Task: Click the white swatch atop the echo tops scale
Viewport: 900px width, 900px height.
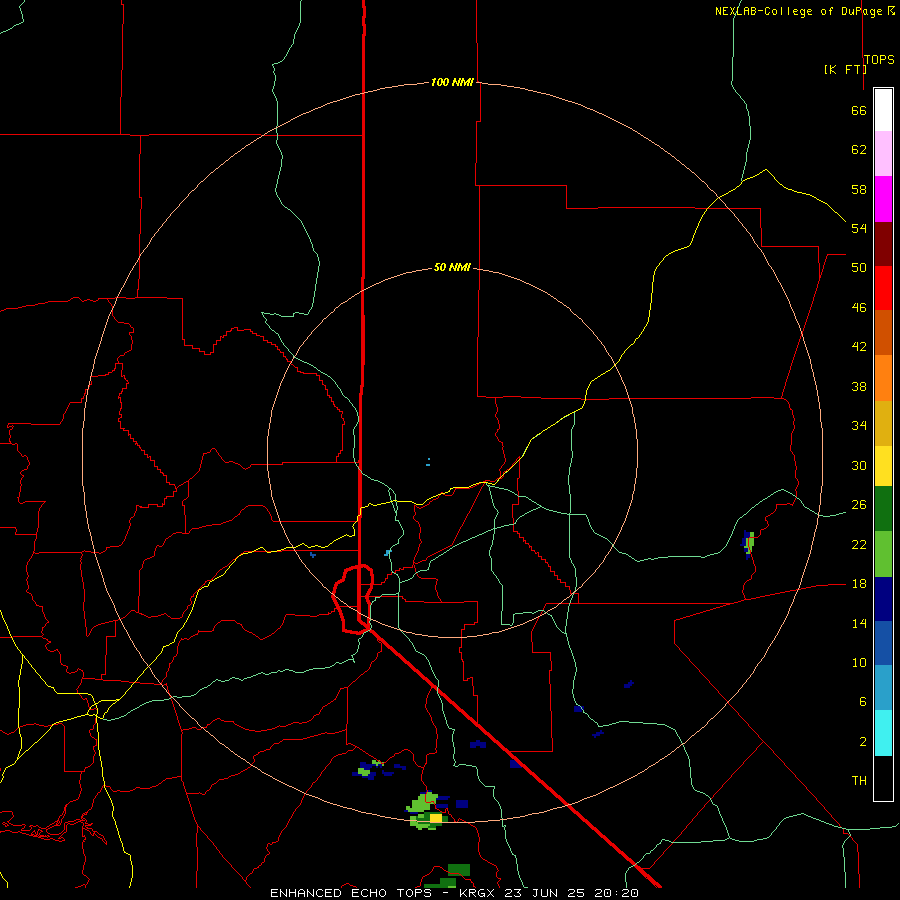Action: (x=883, y=110)
